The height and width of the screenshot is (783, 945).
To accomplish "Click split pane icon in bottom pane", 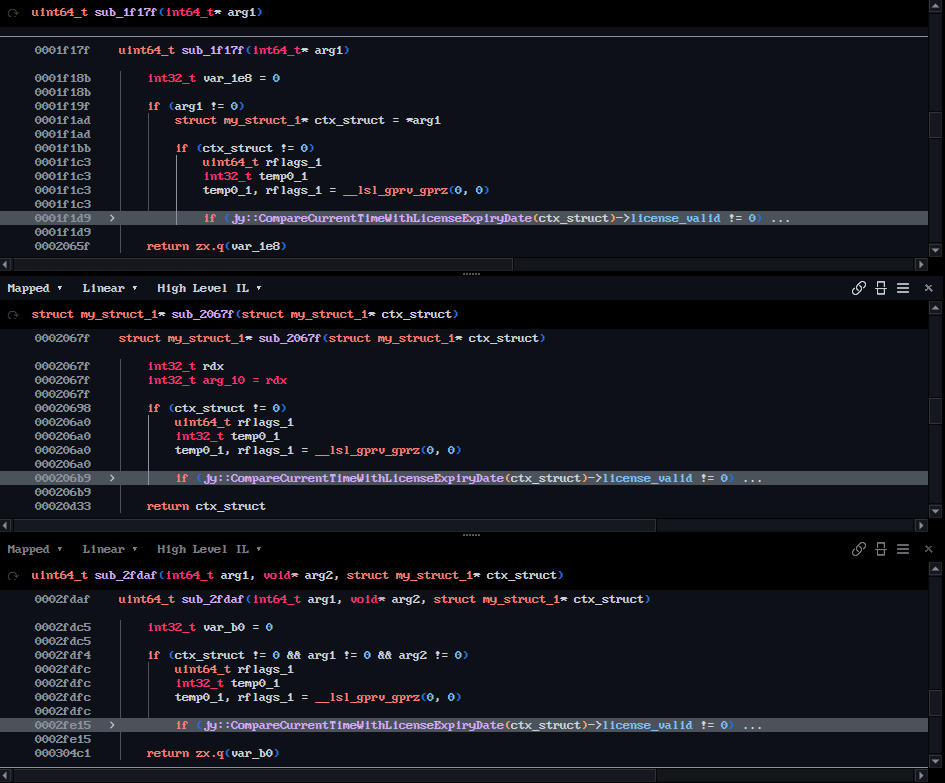I will click(x=881, y=549).
